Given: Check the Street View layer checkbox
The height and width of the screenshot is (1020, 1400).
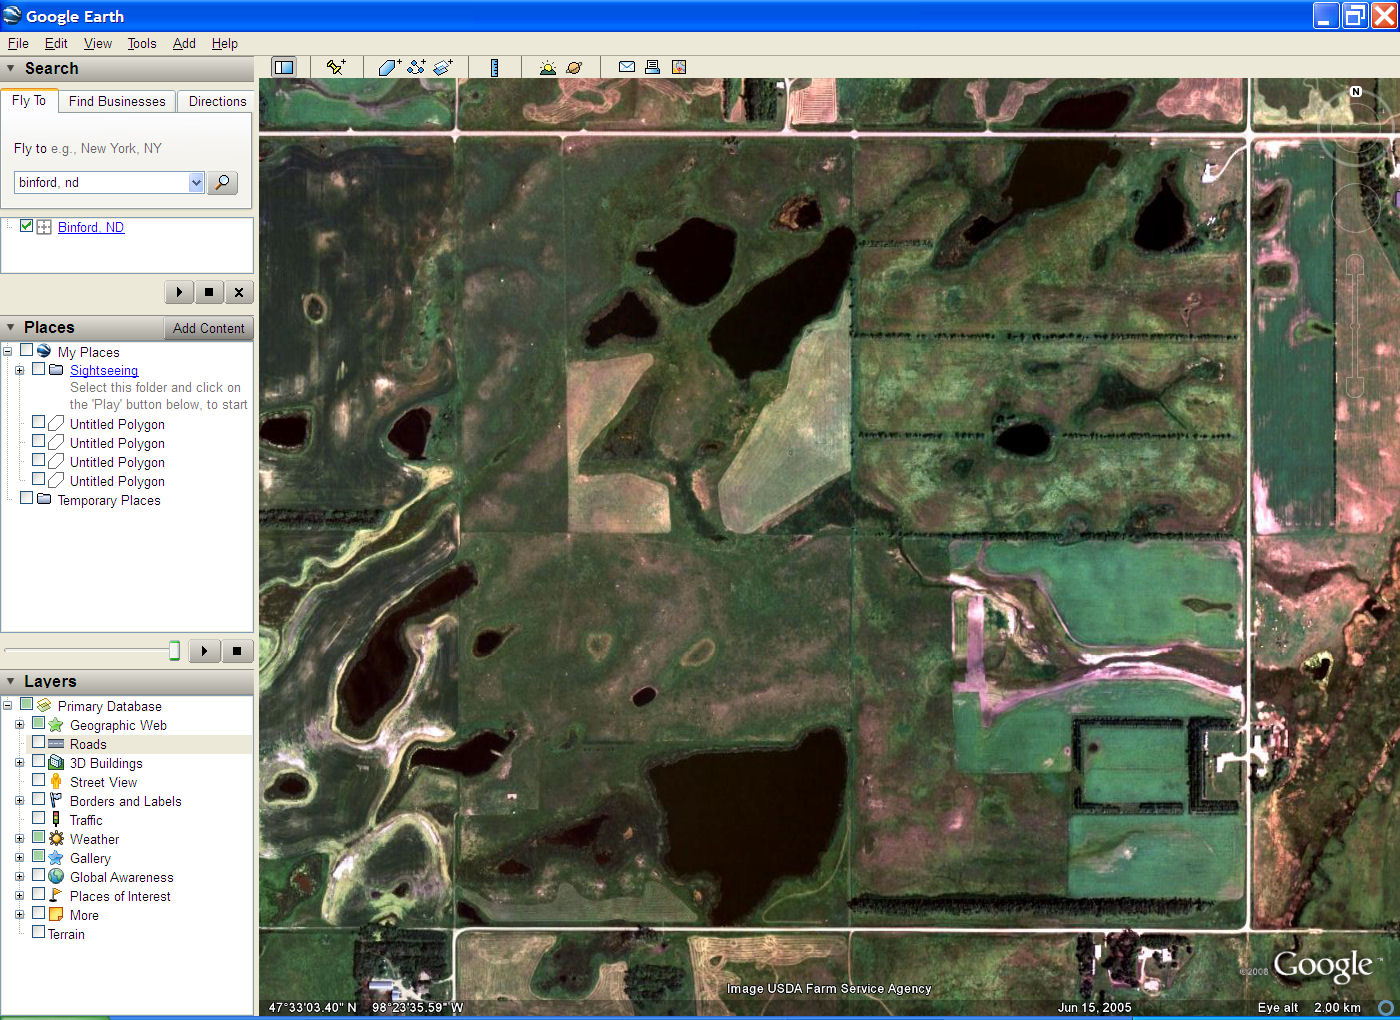Looking at the screenshot, I should click(x=38, y=781).
